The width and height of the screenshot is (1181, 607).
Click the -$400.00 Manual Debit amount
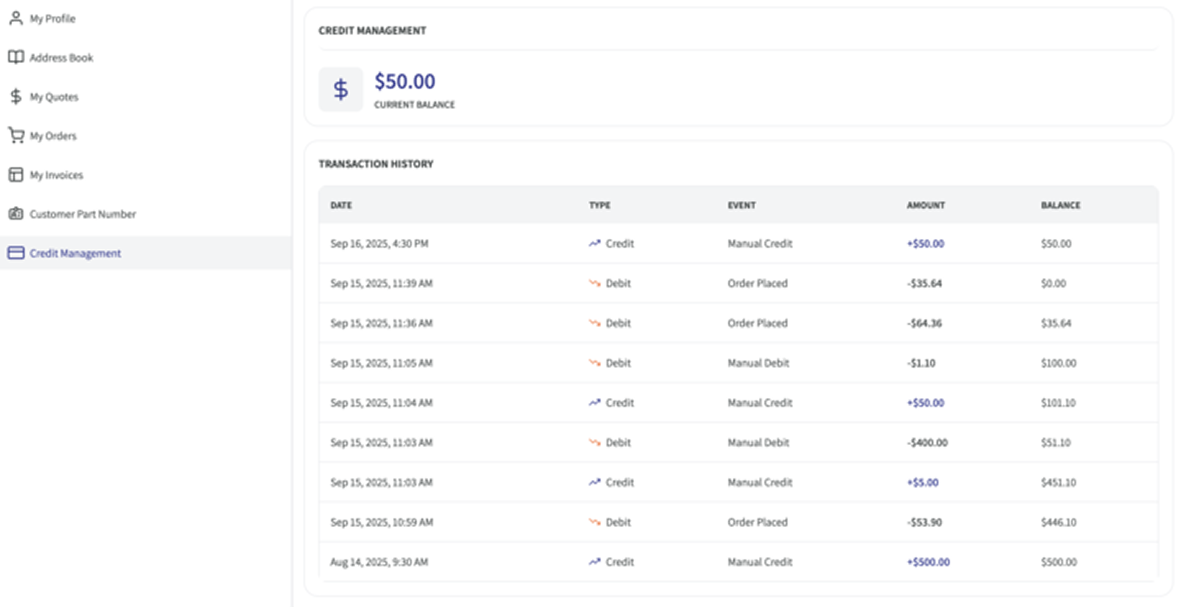pos(927,443)
